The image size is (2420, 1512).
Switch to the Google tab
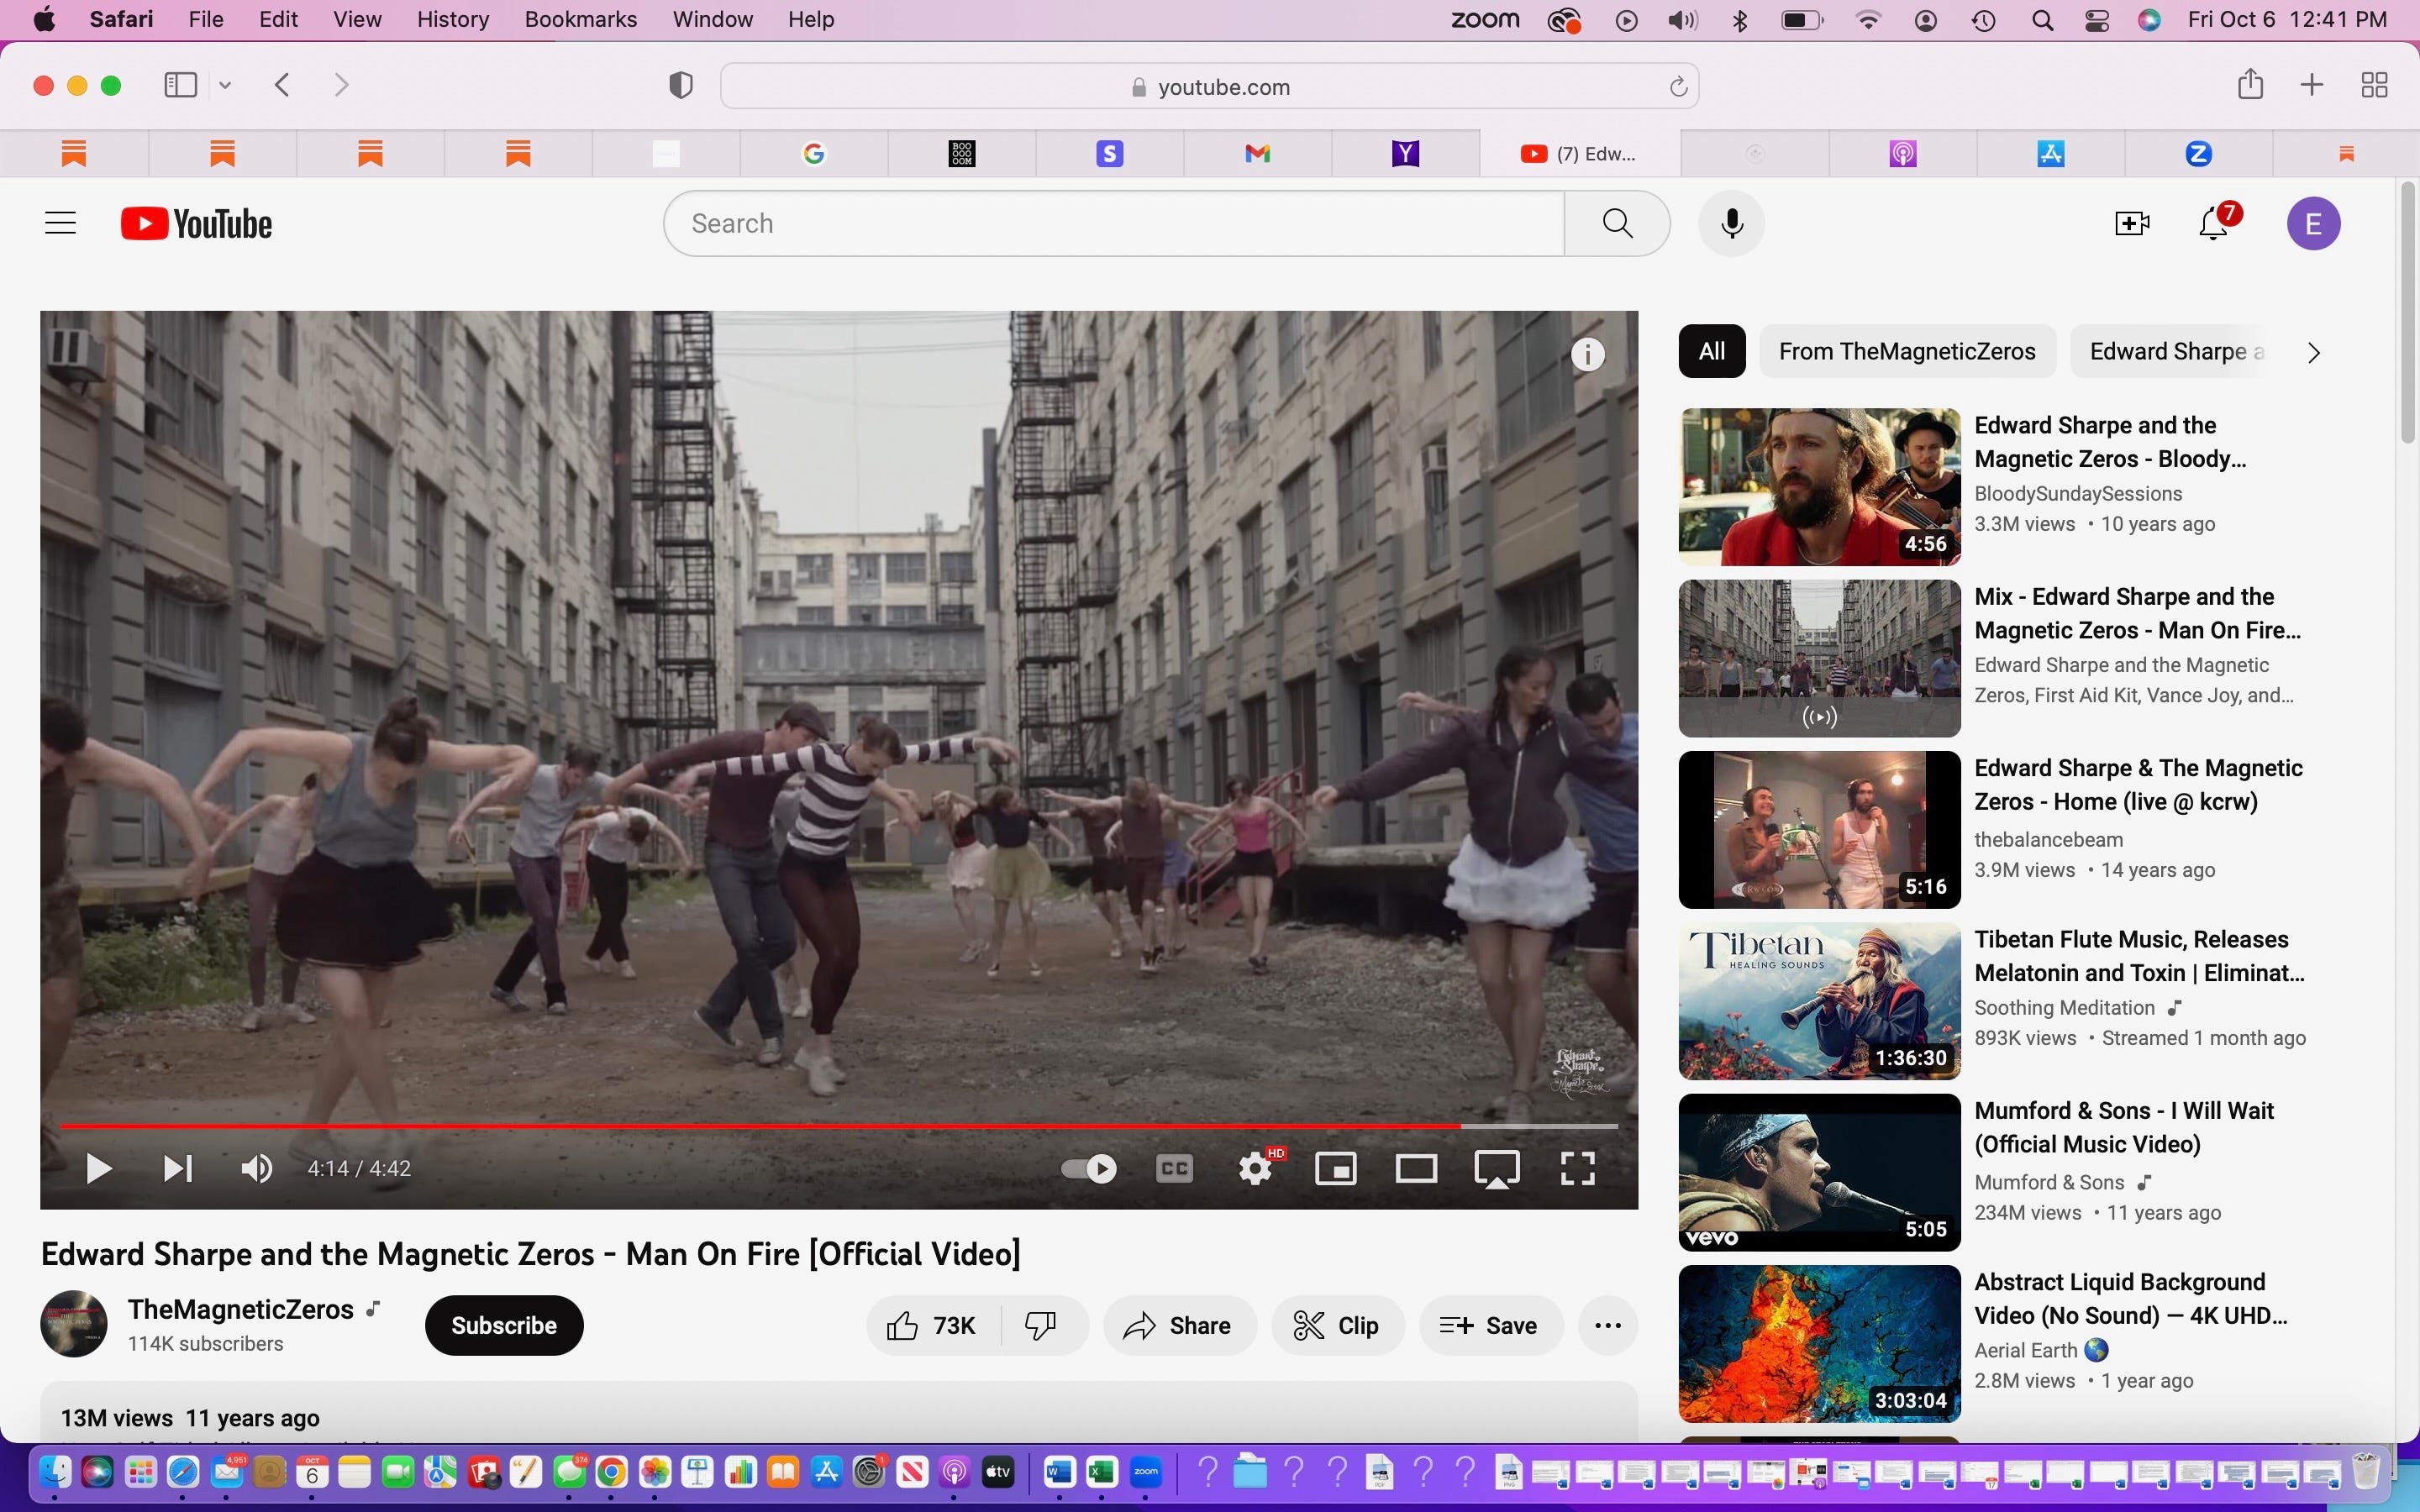point(814,153)
